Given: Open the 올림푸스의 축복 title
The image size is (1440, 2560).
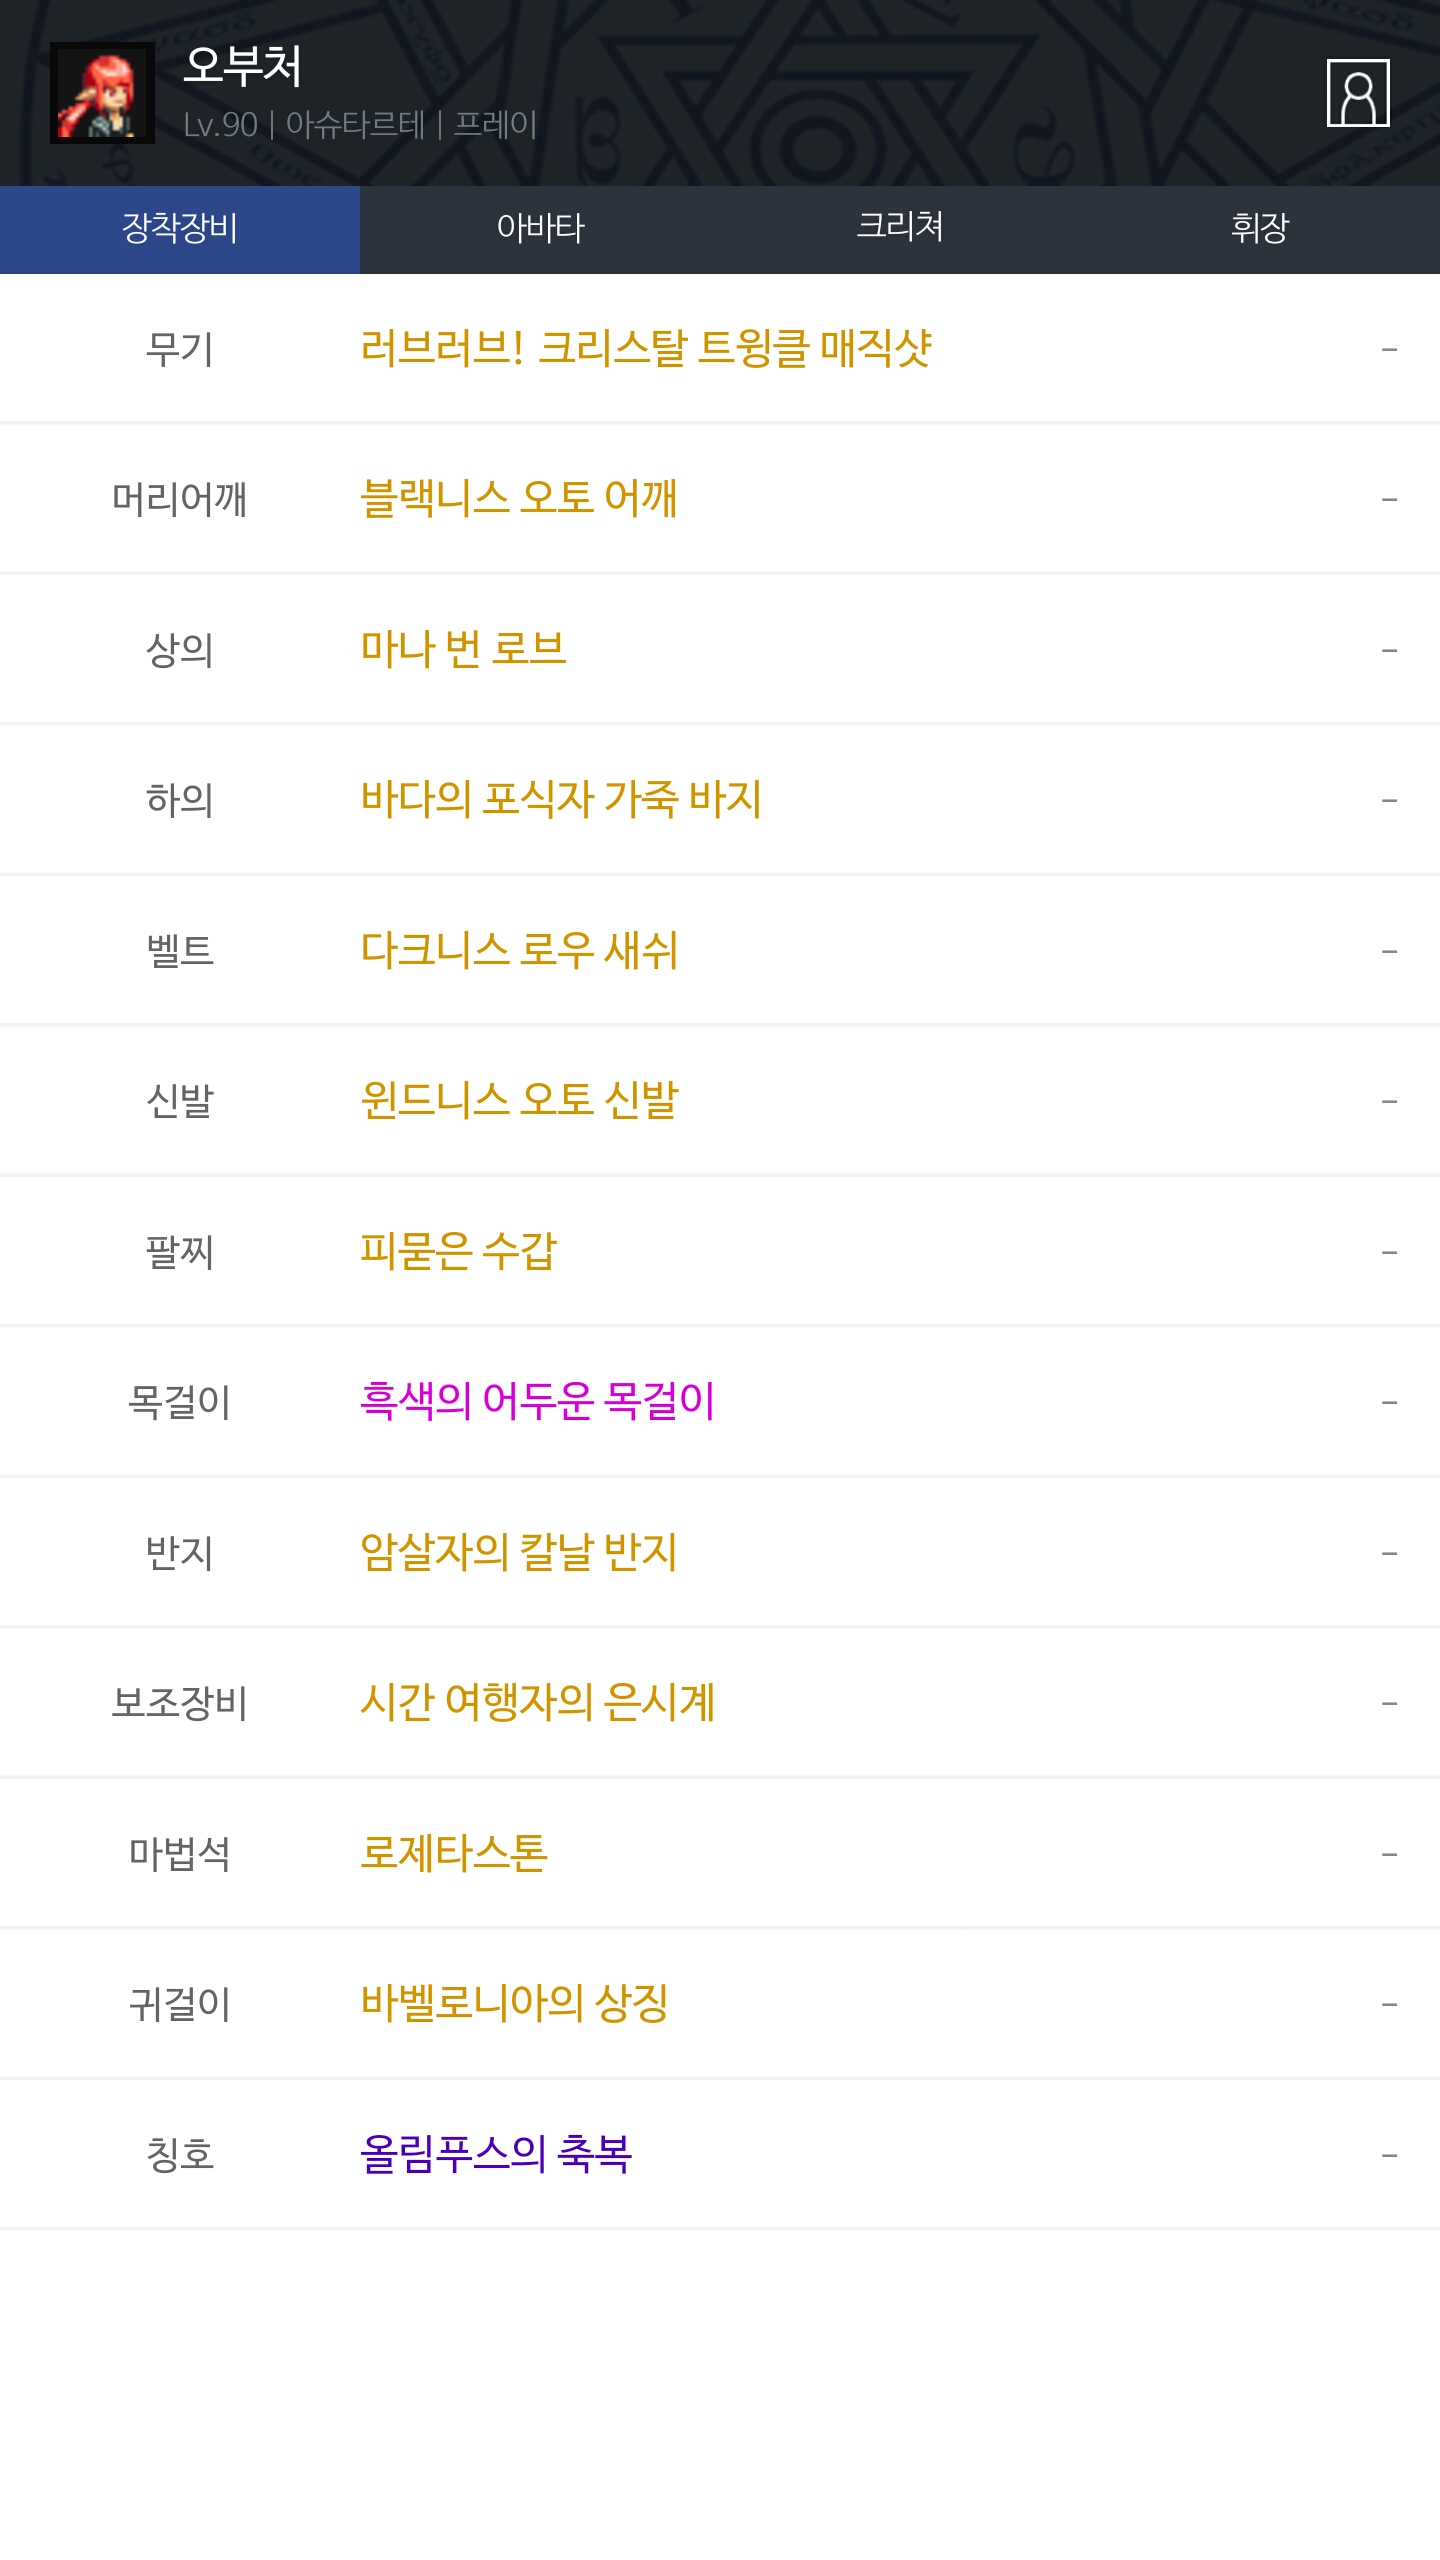Looking at the screenshot, I should point(496,2154).
